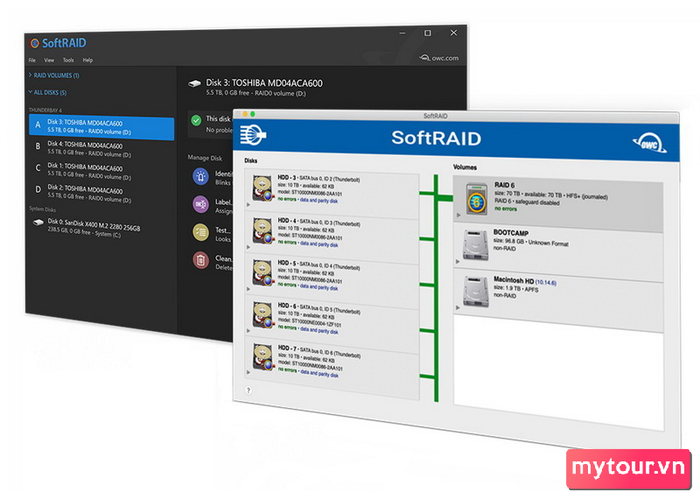Select Disk 1: TOSHIBA MD04ACA600 row C
The width and height of the screenshot is (700, 501).
coord(101,171)
